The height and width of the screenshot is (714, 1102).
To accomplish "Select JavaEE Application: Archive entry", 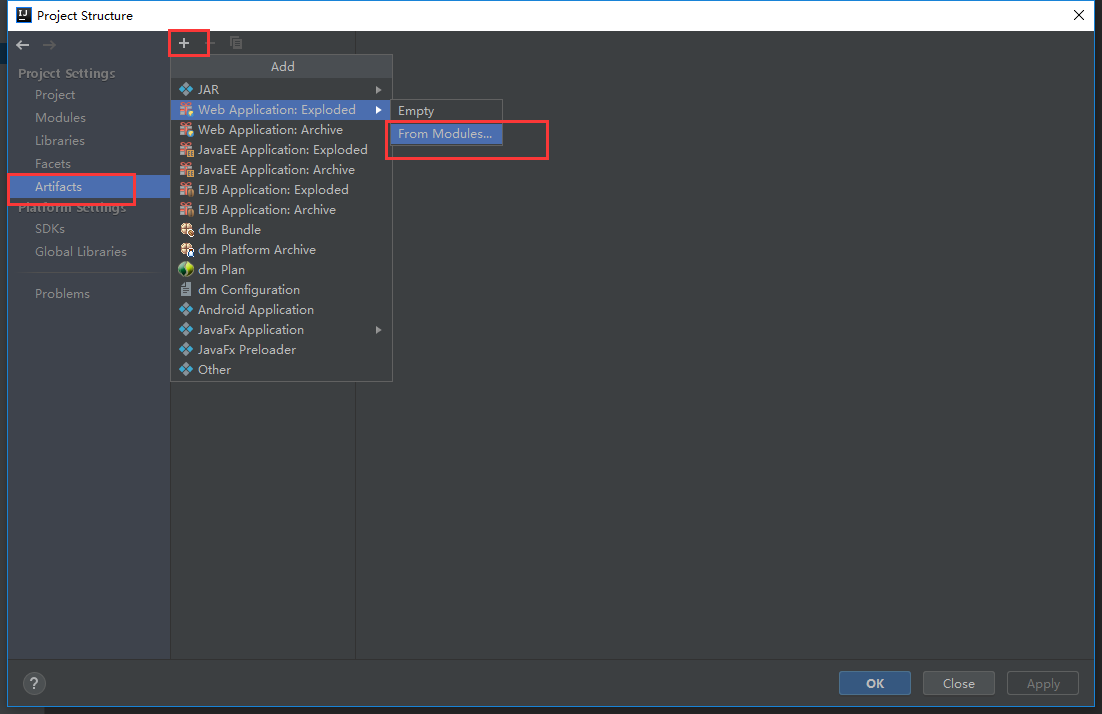I will click(x=281, y=169).
